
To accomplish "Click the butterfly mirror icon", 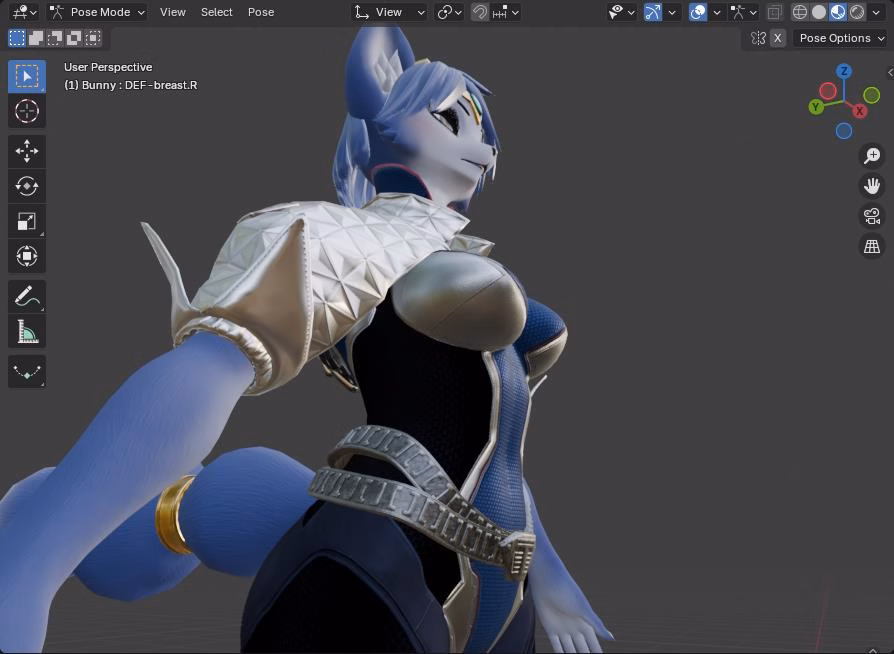I will coord(758,38).
